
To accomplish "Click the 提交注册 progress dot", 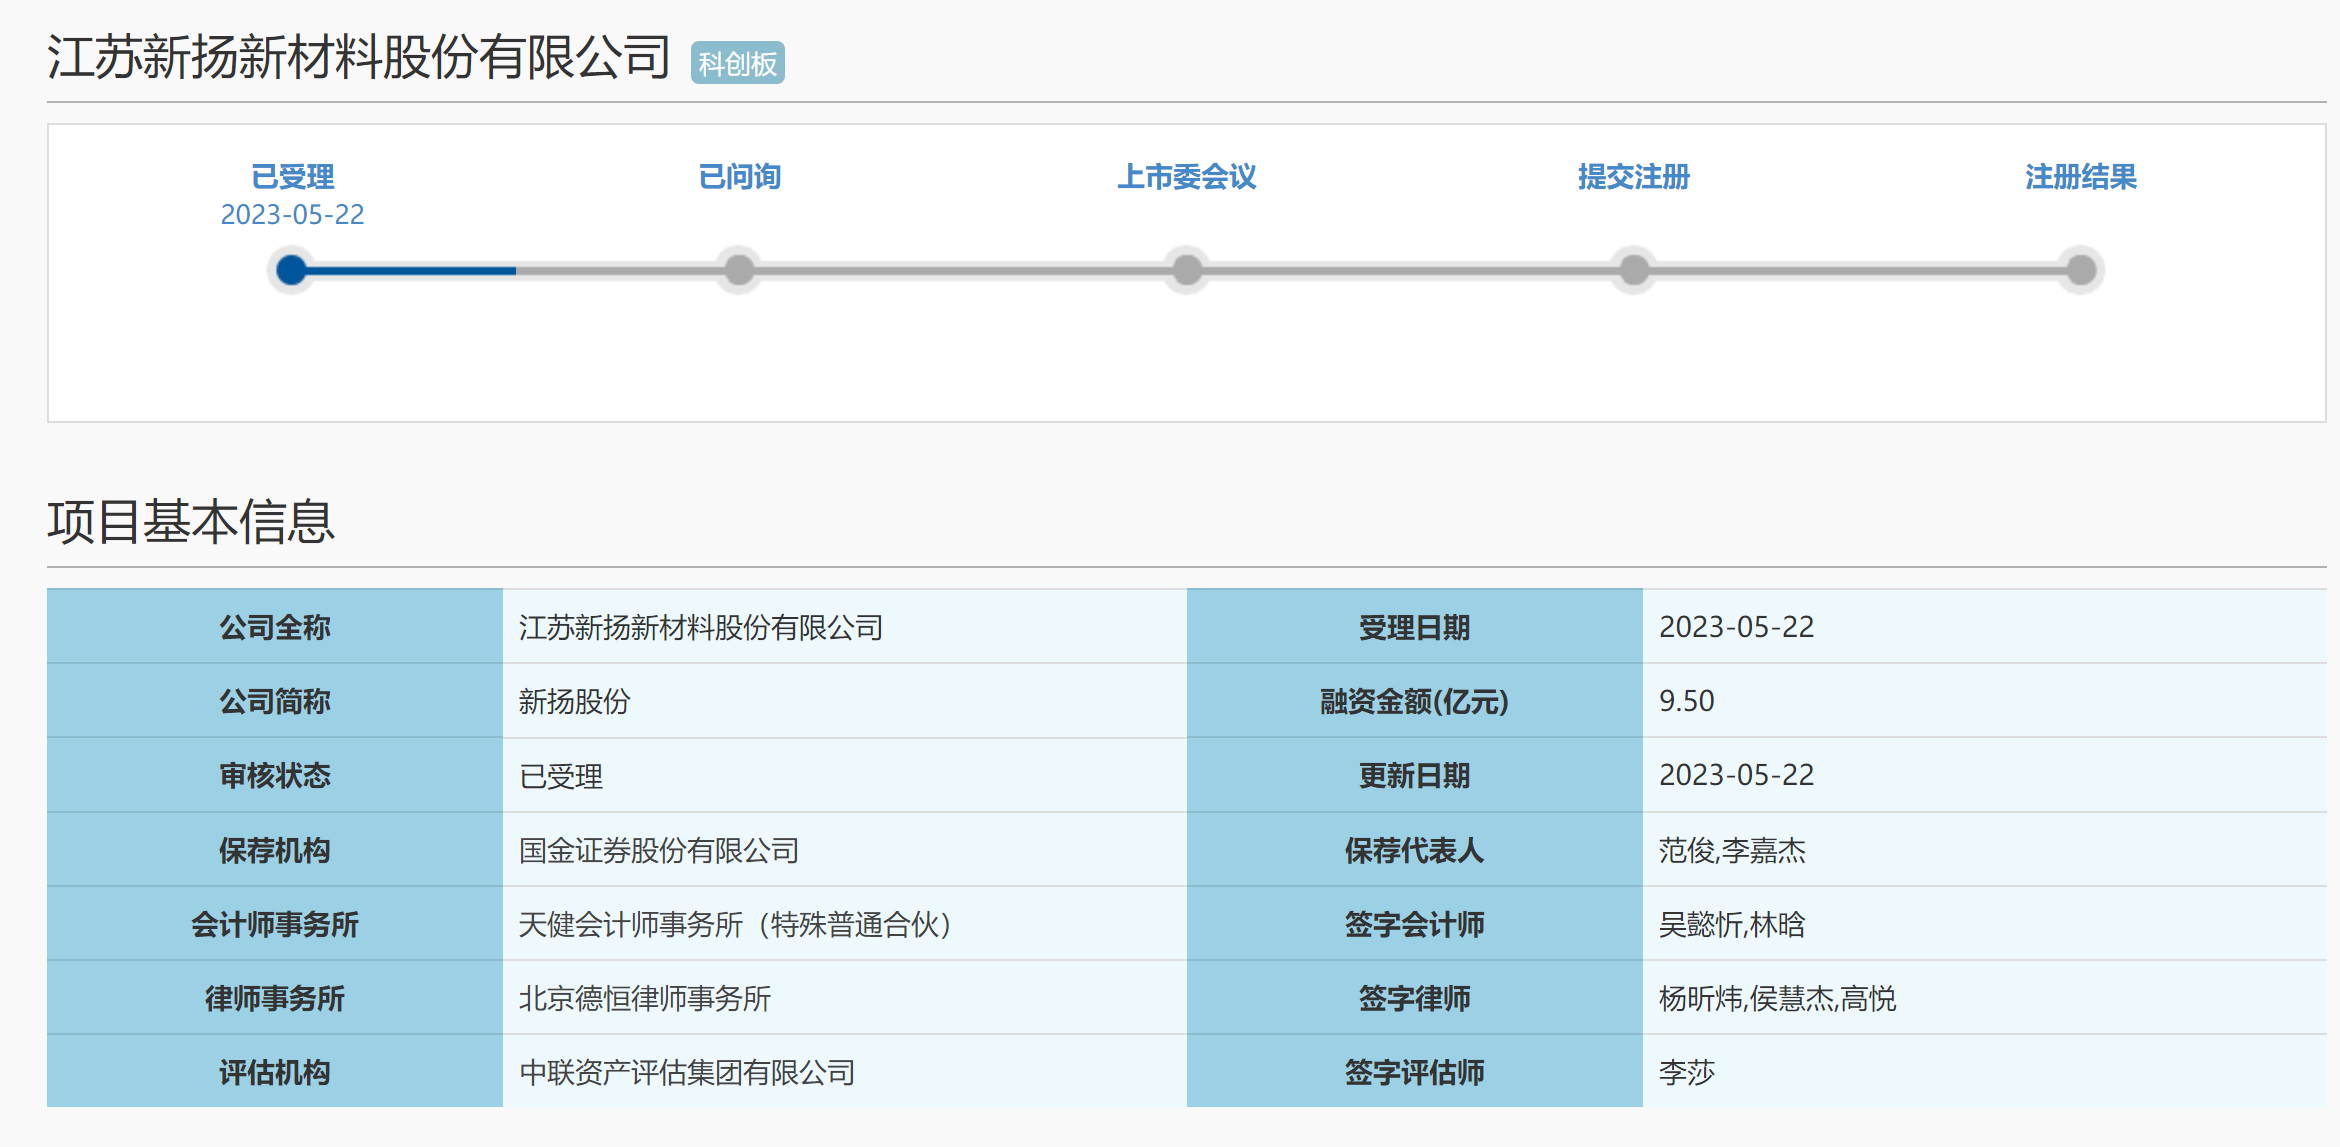I will click(x=1634, y=270).
